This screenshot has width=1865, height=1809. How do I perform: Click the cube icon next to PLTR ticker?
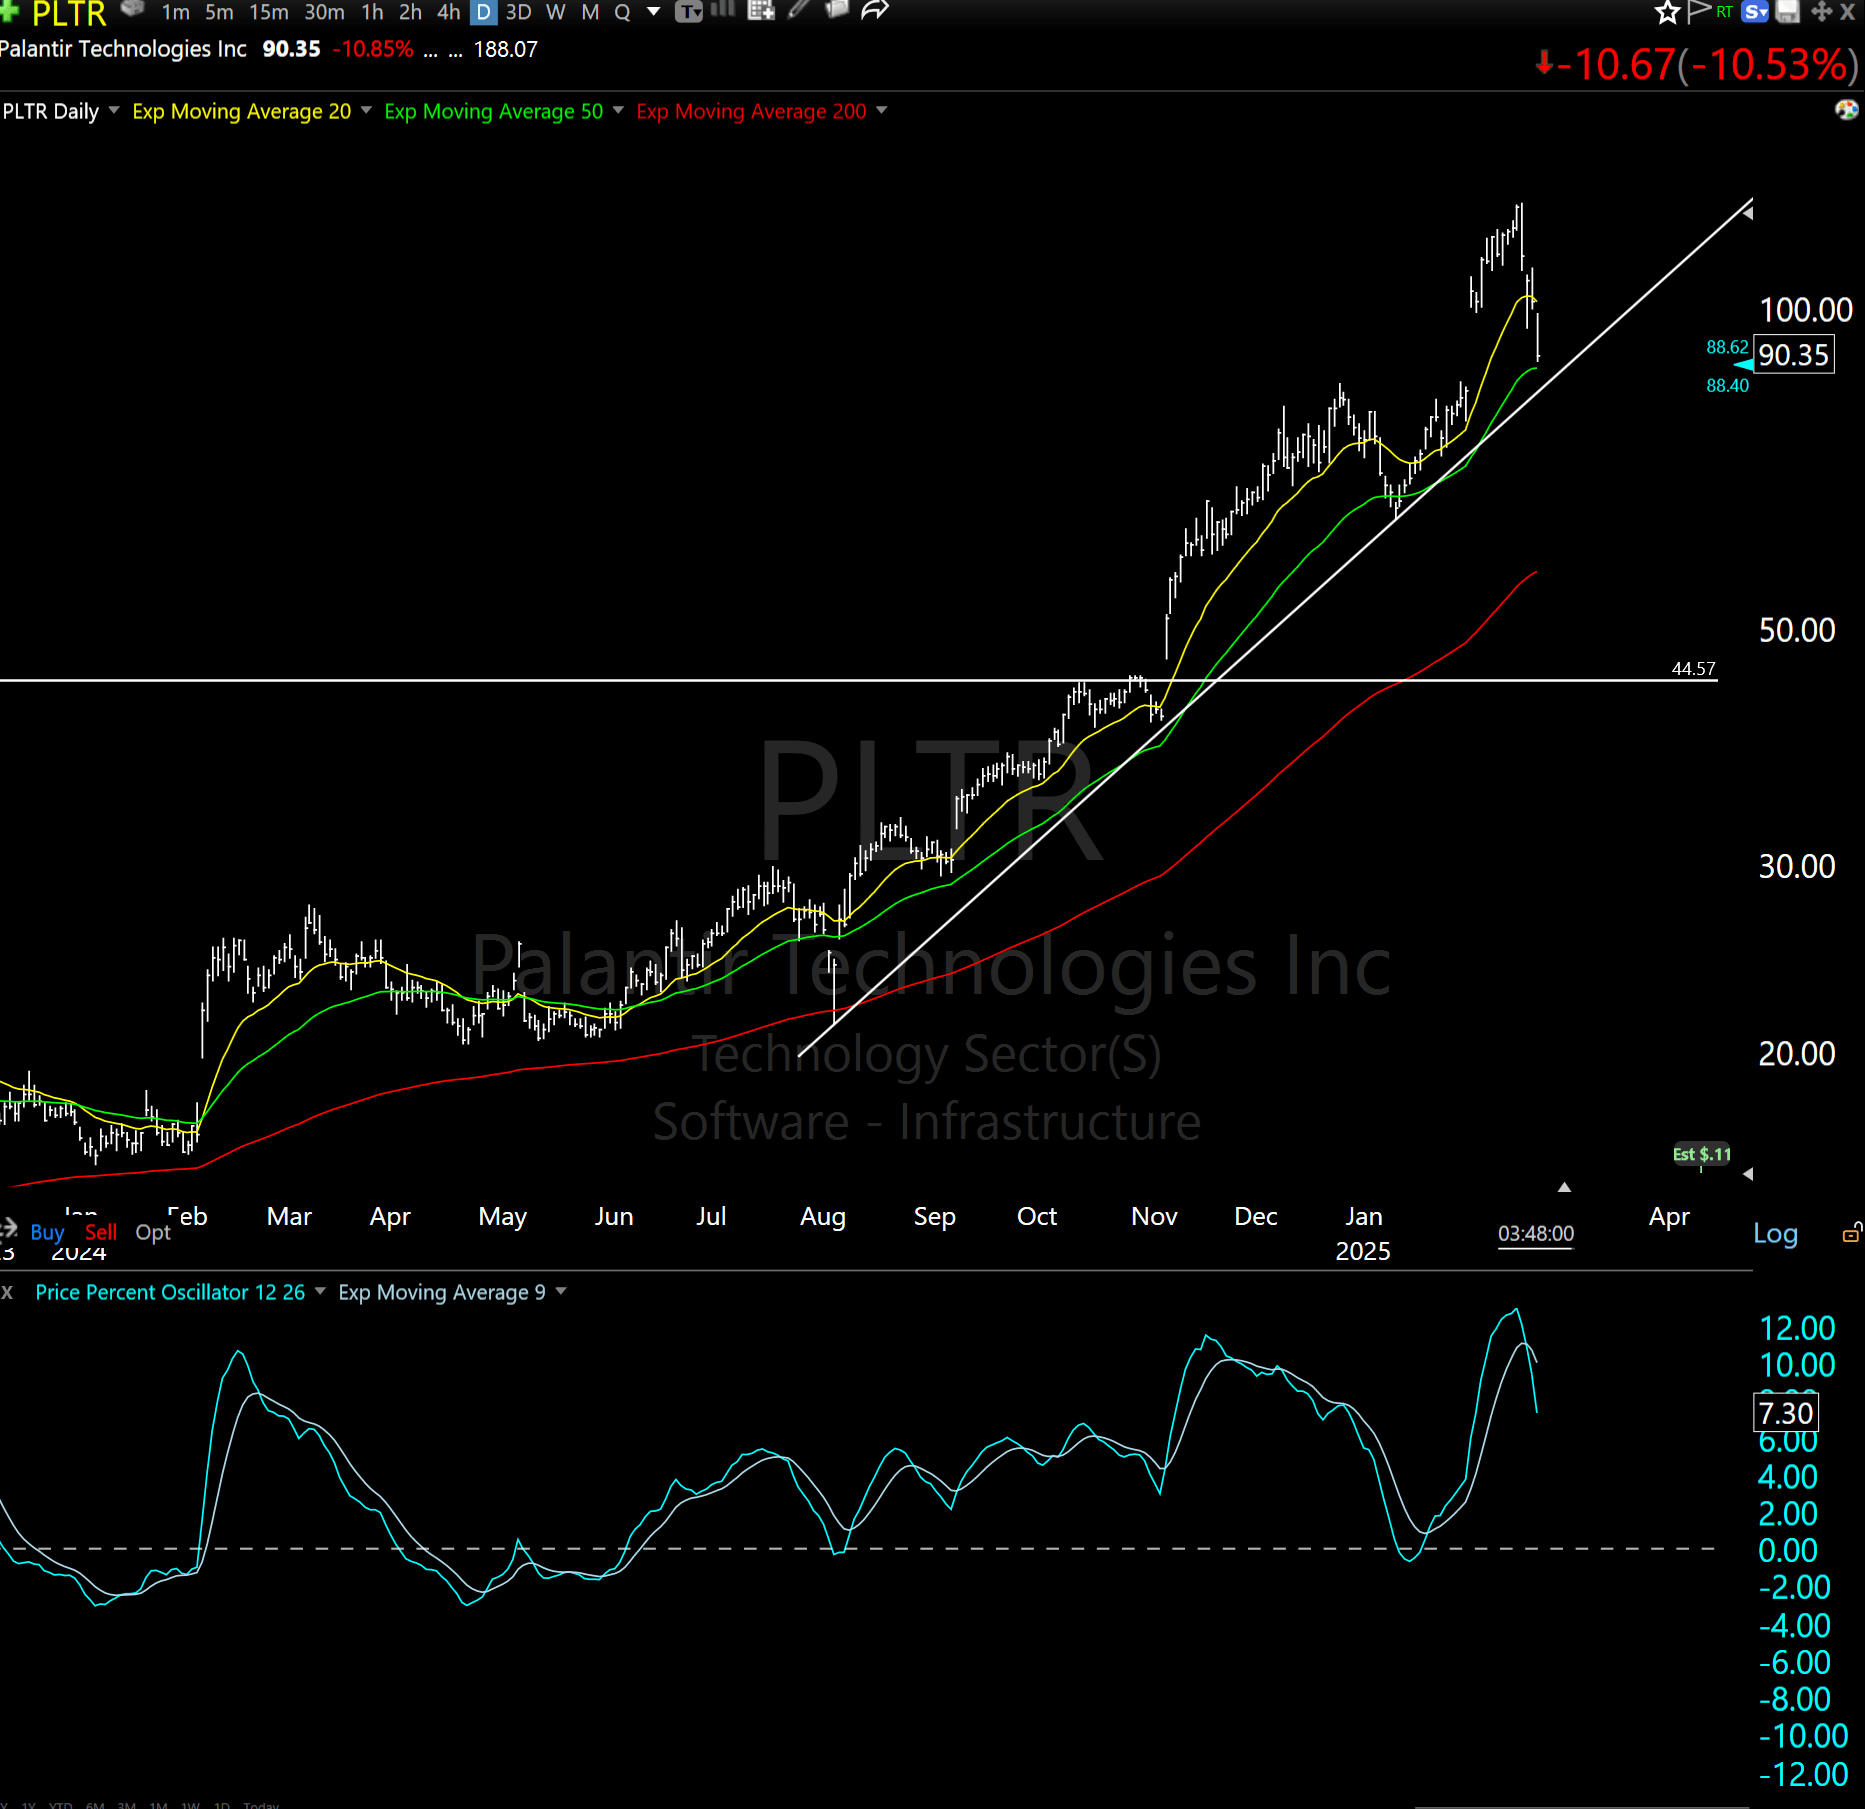point(133,10)
